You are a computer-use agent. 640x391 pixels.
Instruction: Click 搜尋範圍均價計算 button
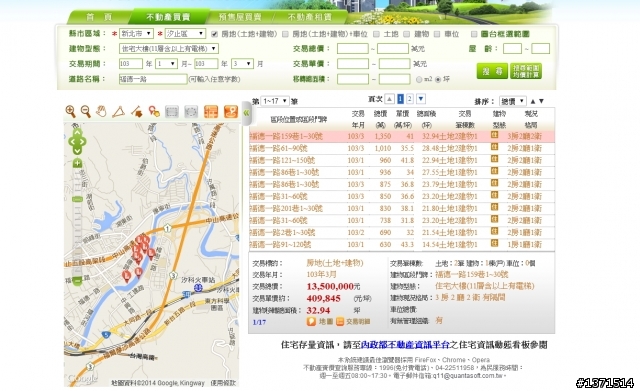pos(526,71)
